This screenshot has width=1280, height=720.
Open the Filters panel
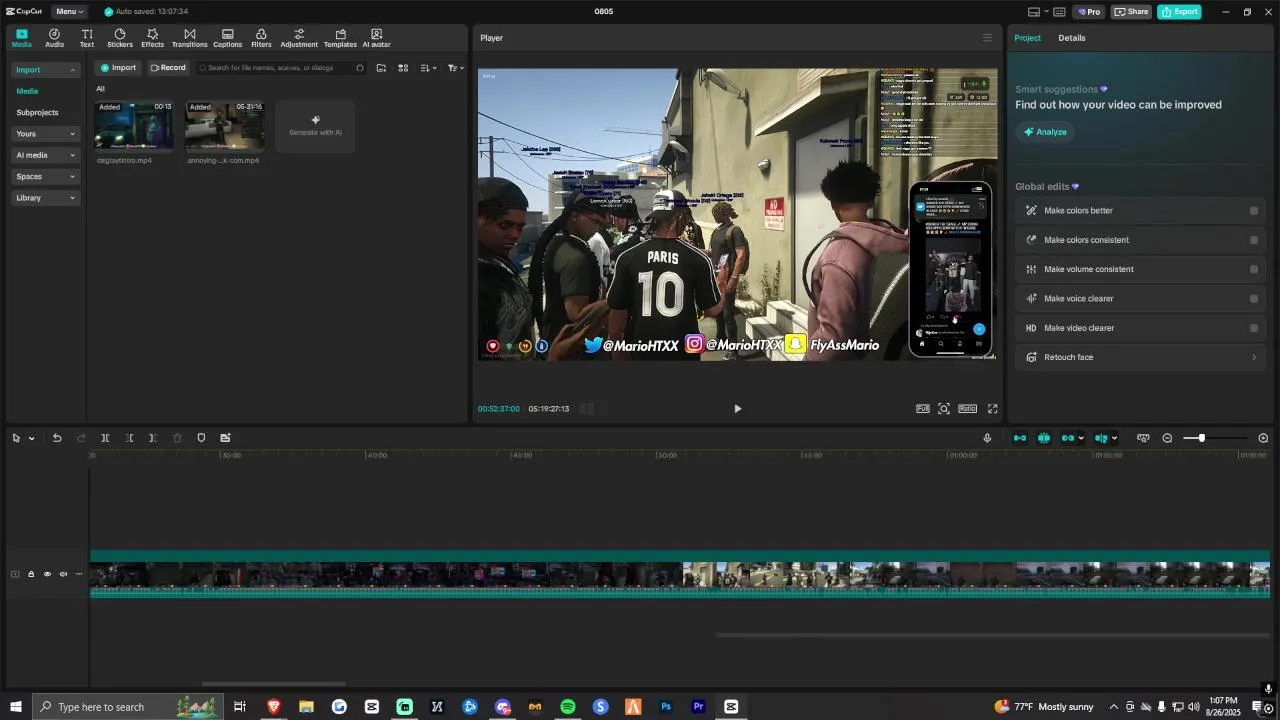(x=261, y=38)
